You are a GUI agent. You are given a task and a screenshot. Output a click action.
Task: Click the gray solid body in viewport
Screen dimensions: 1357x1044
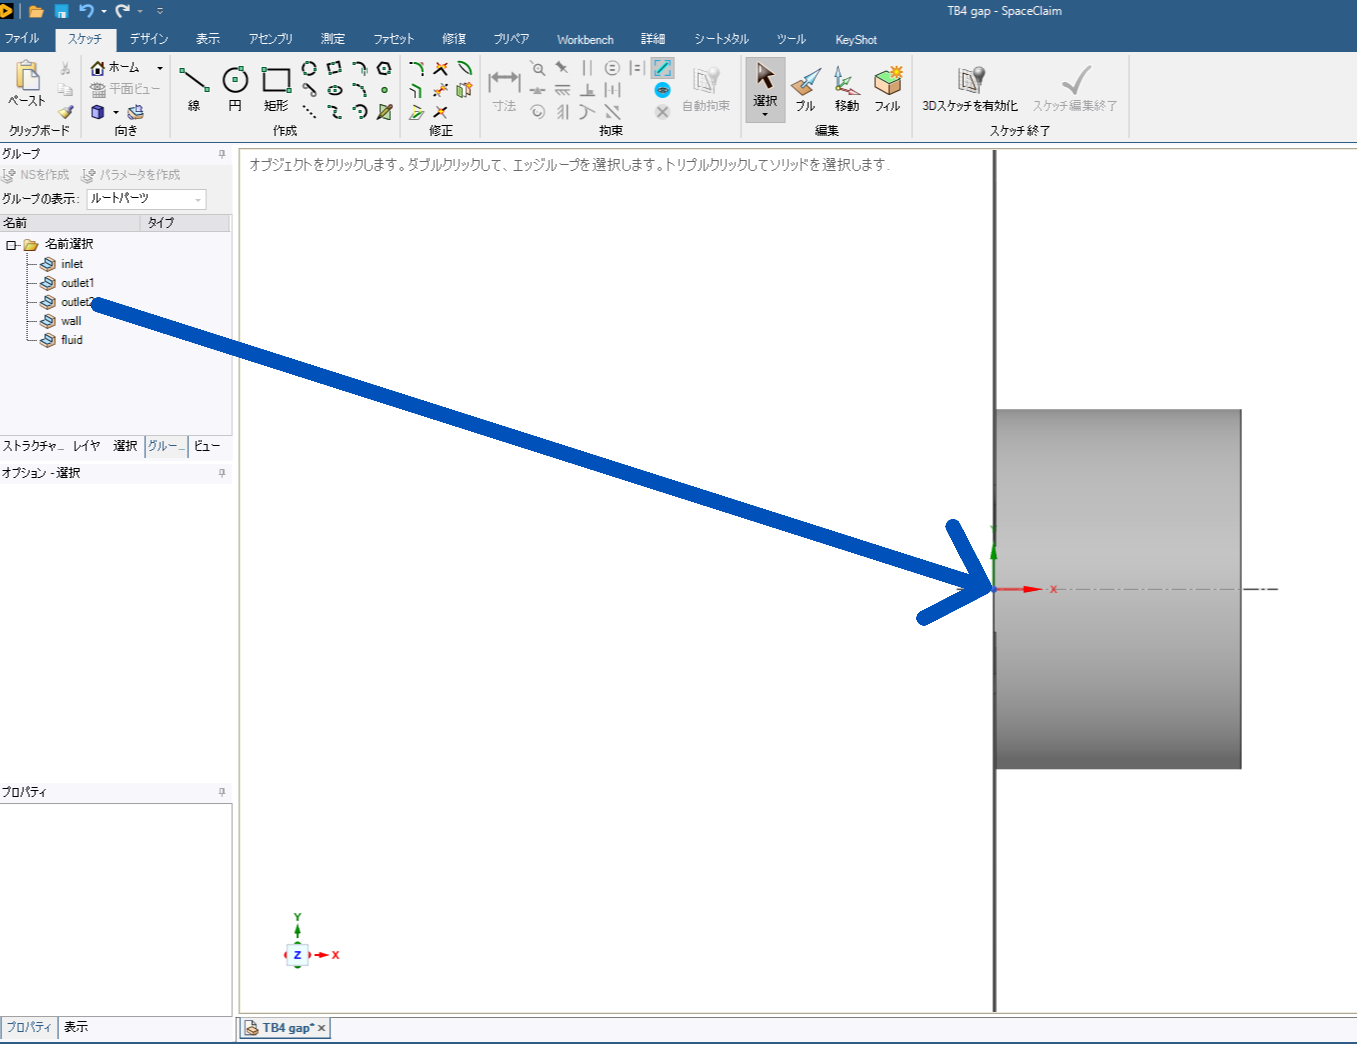[x=1118, y=589]
